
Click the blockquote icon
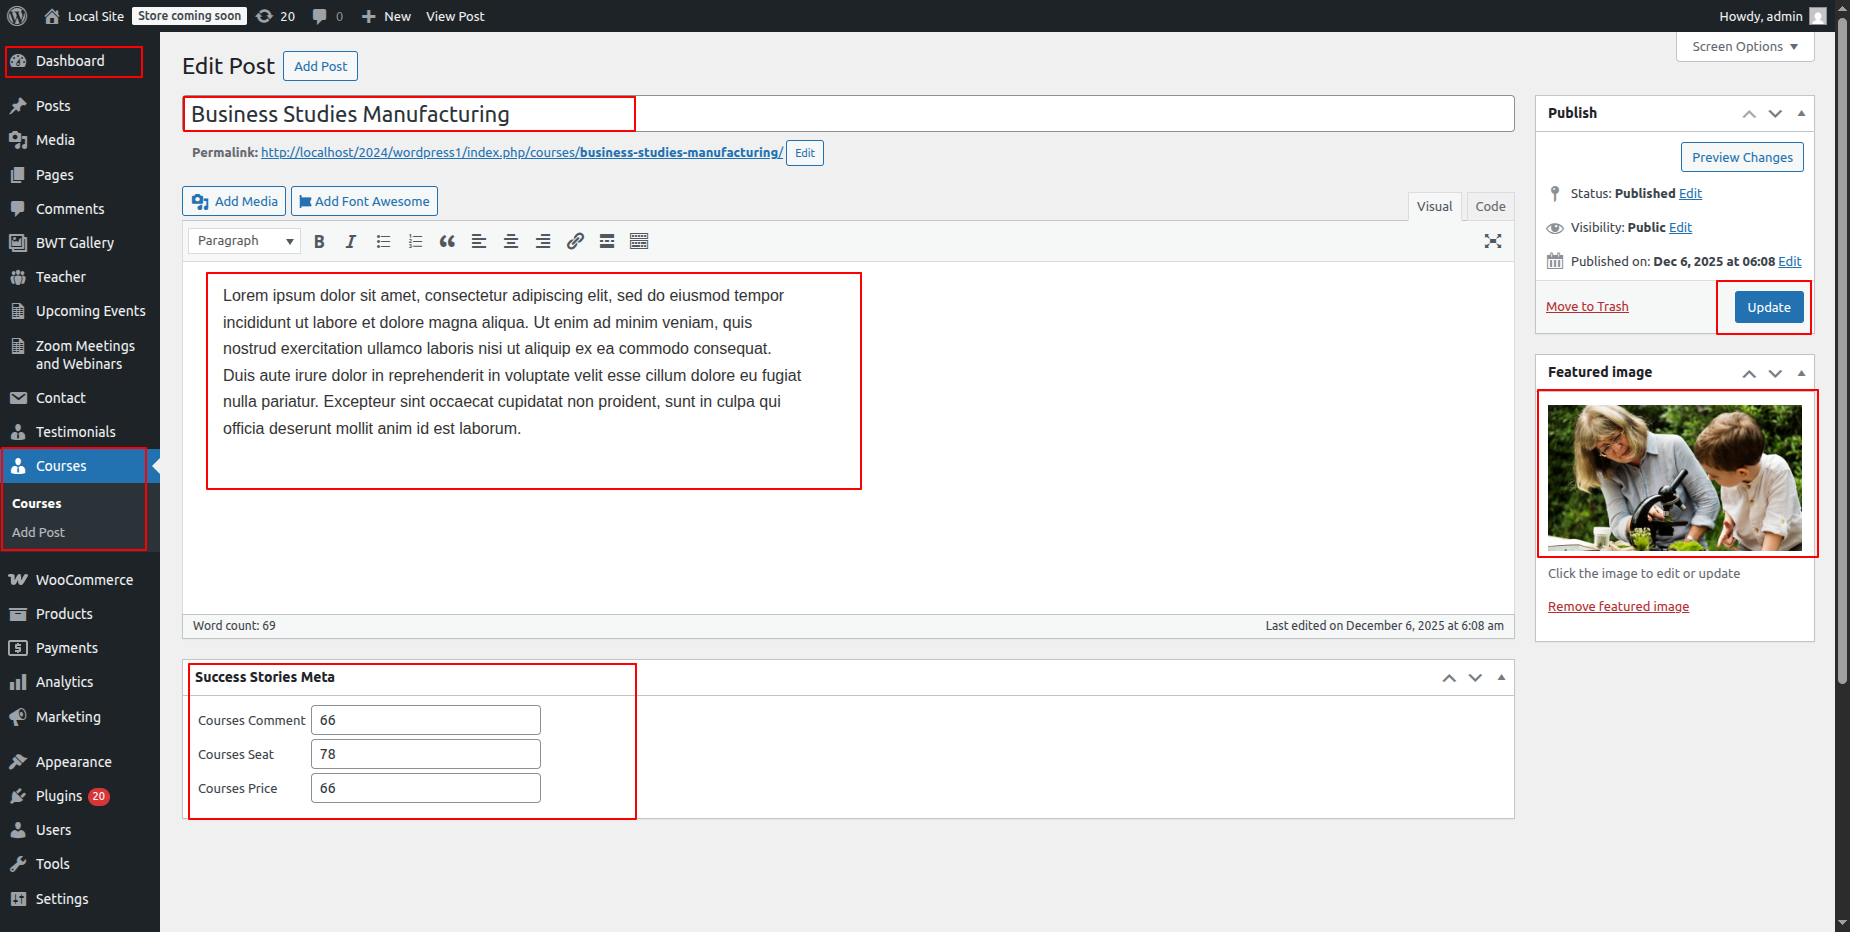click(x=447, y=242)
